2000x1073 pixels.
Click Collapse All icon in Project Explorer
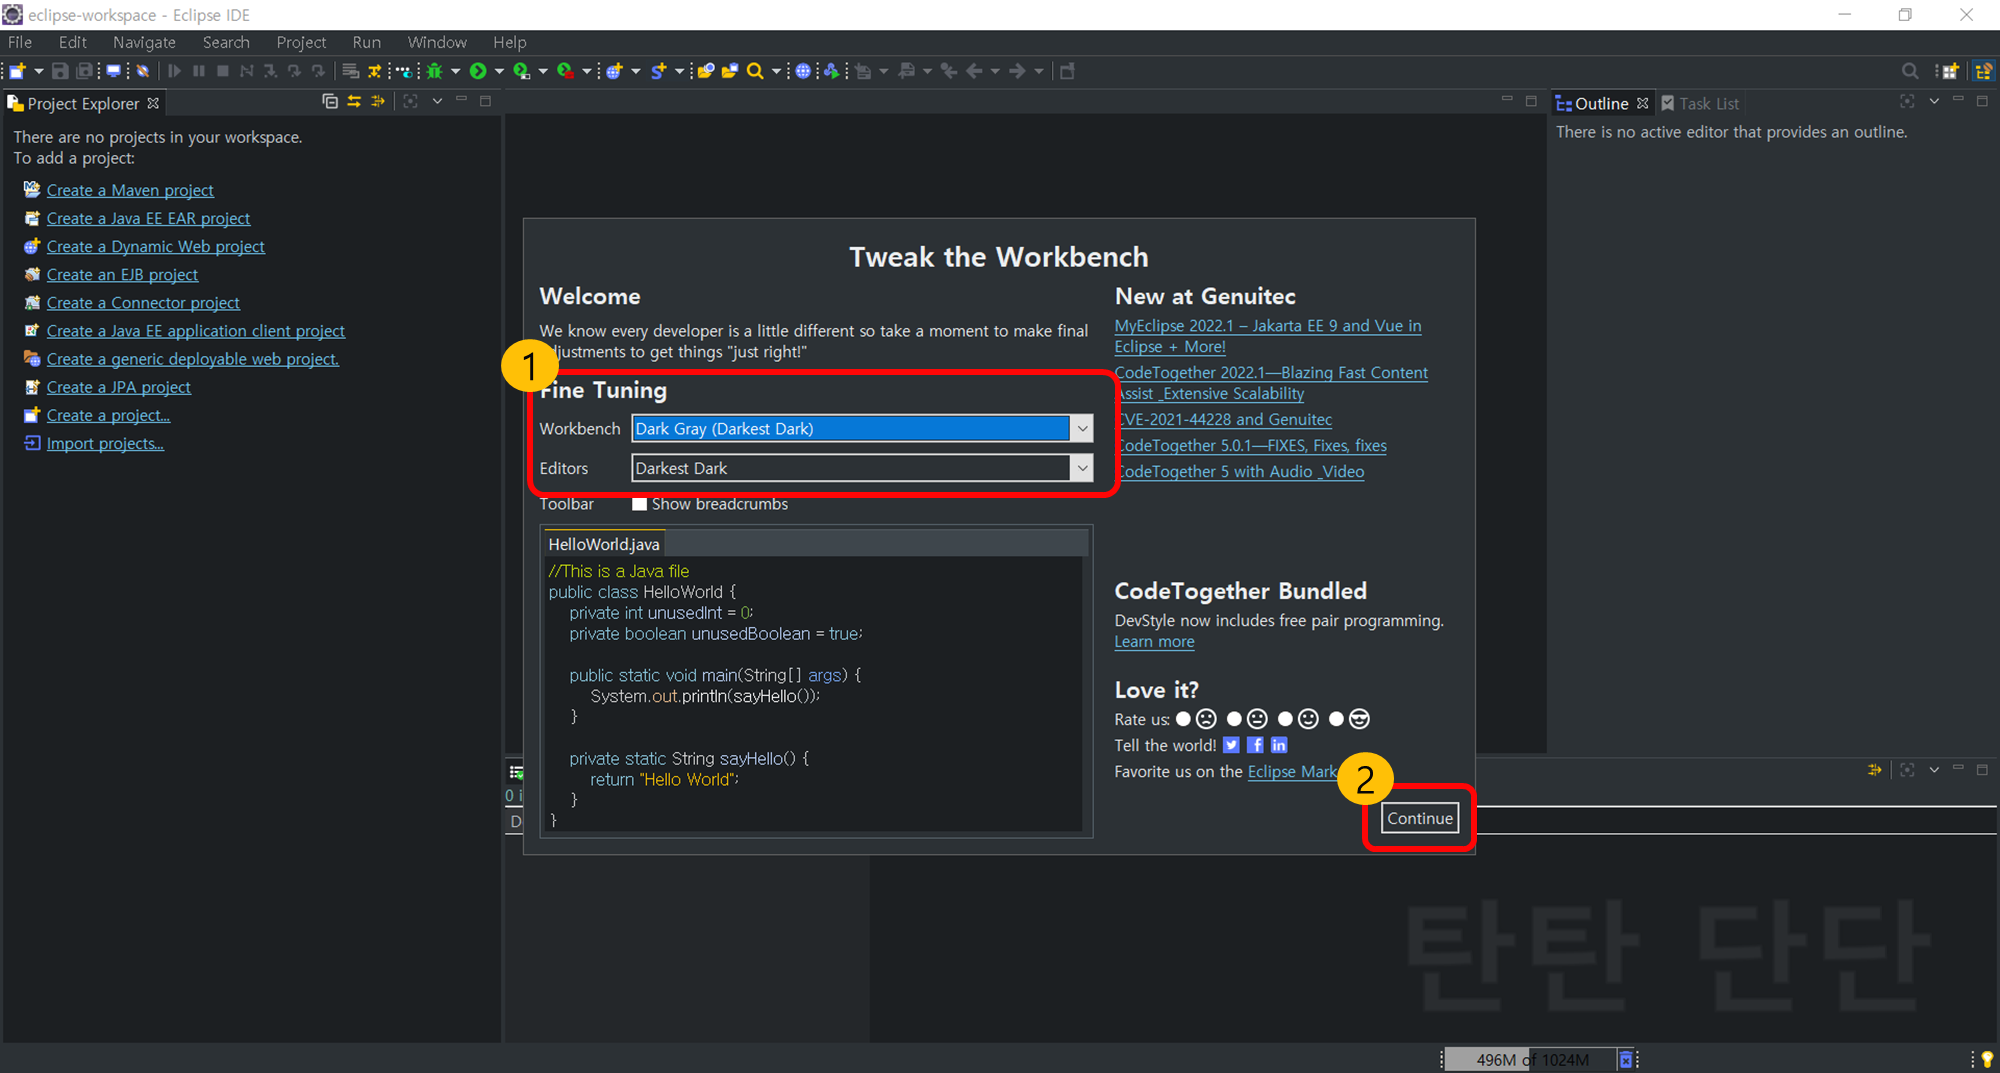330,101
